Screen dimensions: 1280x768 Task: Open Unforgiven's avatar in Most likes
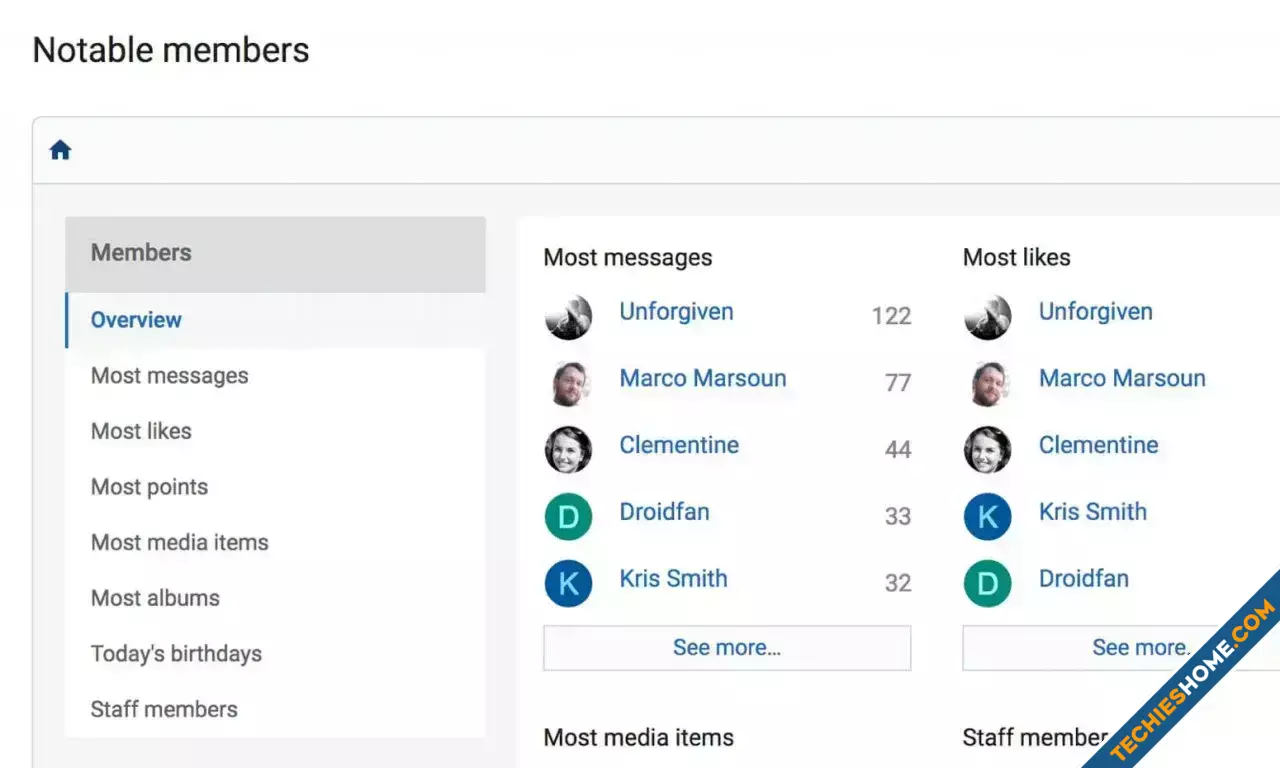988,317
